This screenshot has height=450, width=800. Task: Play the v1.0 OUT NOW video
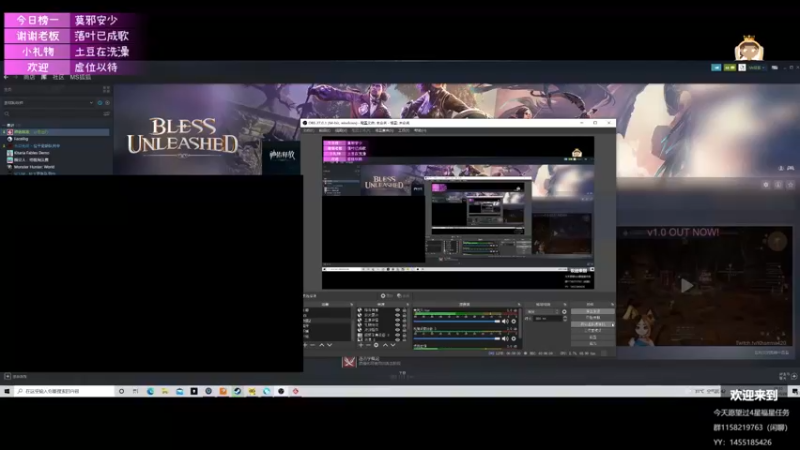tap(687, 286)
